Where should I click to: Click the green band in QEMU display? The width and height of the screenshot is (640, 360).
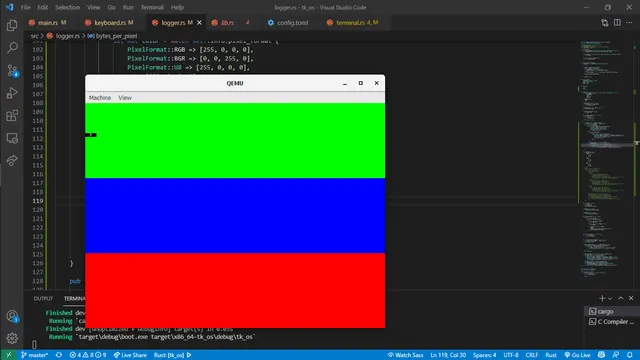click(235, 140)
